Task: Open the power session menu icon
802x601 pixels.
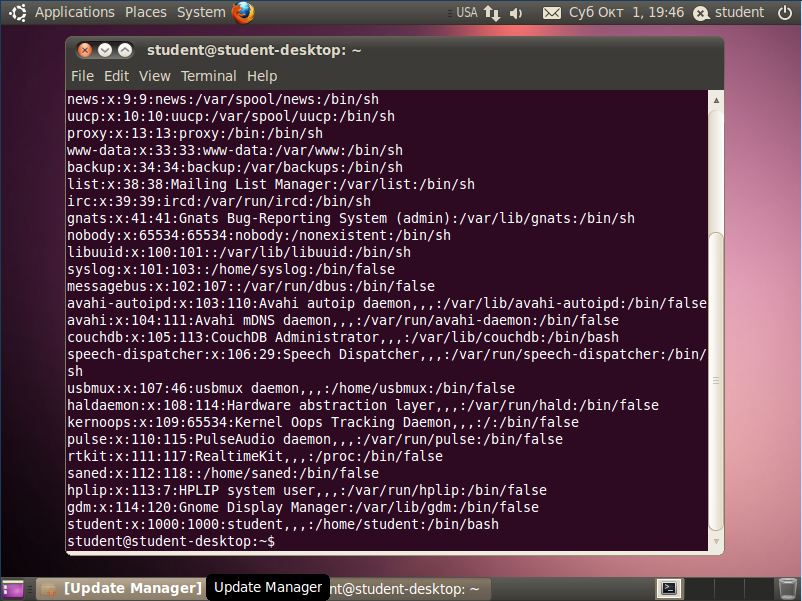Action: (785, 12)
